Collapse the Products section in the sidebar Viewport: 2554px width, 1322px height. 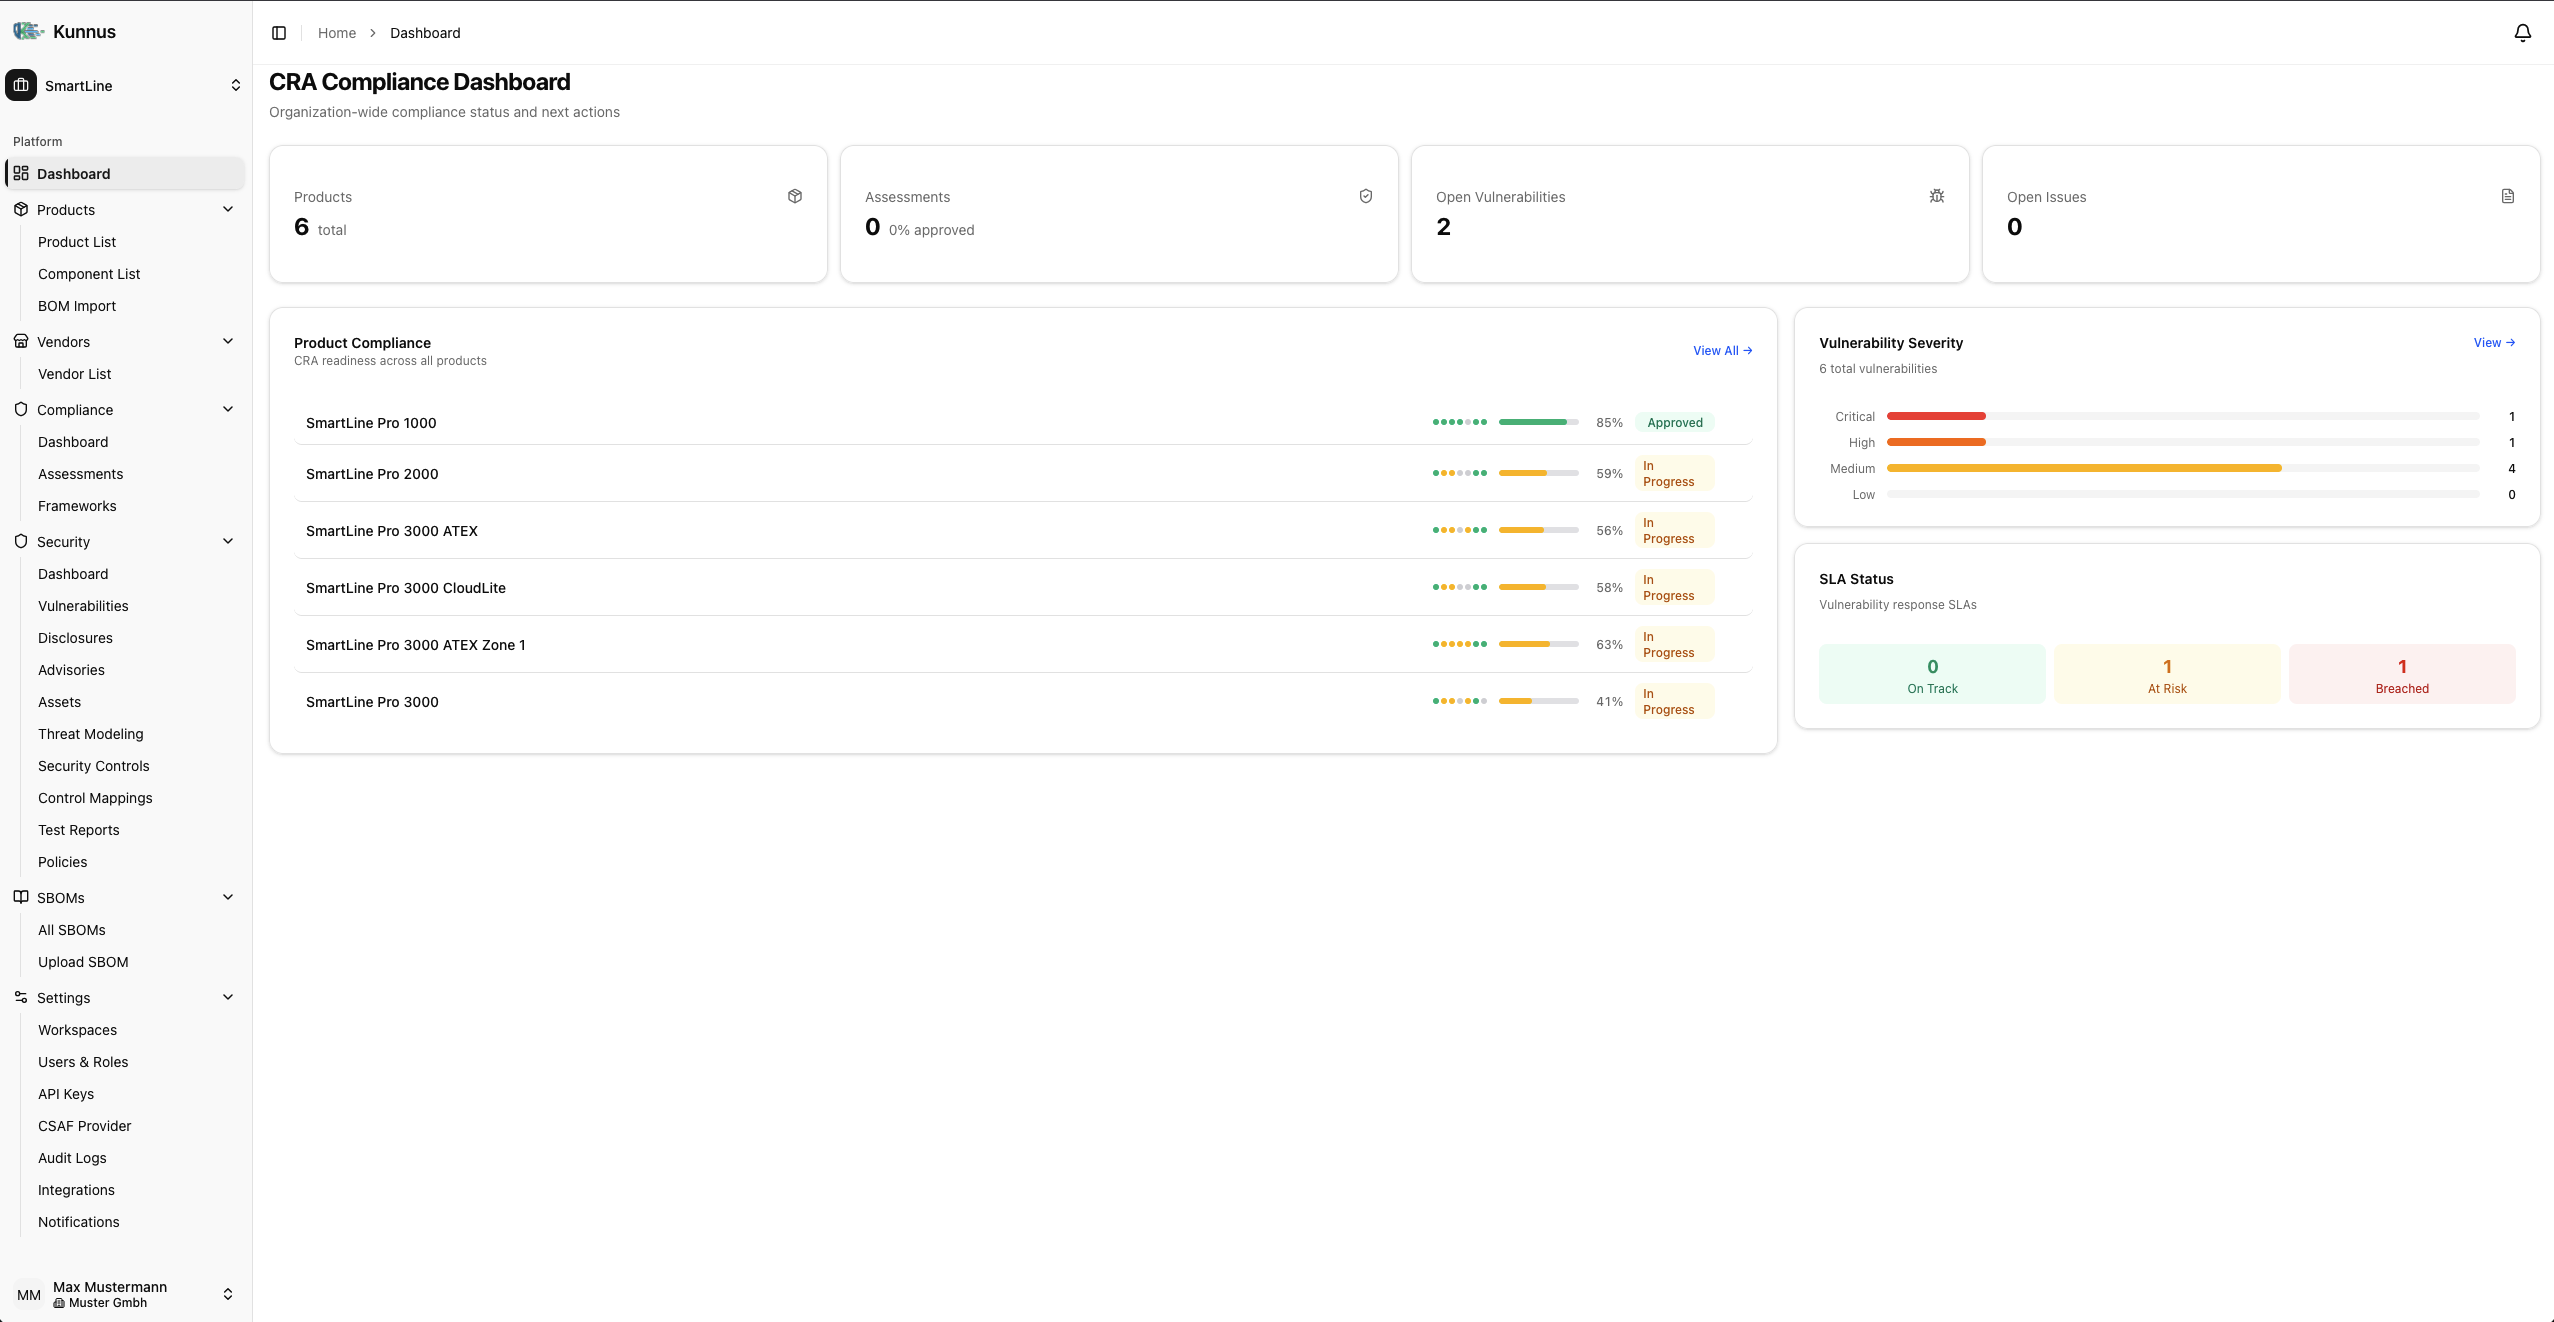(228, 208)
